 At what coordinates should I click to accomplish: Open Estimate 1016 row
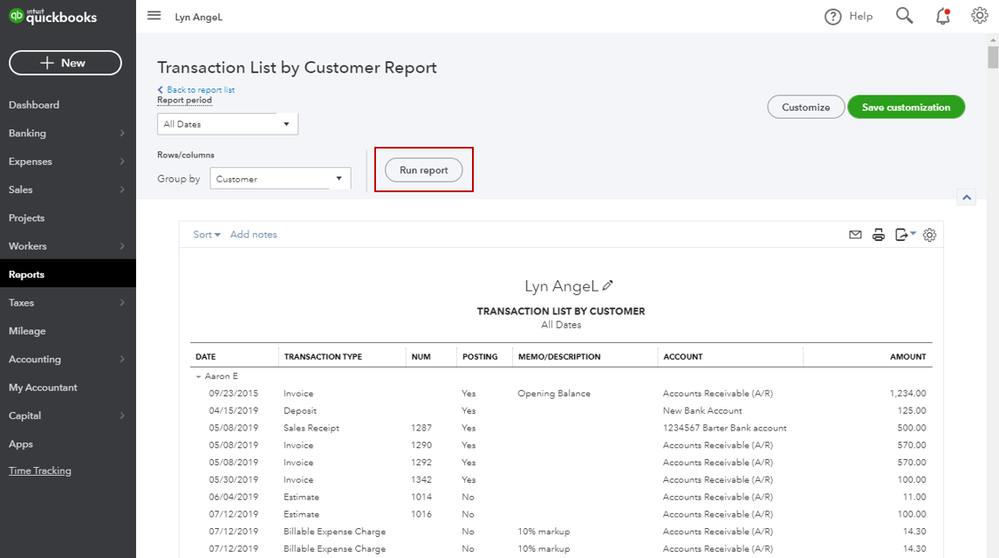click(x=561, y=514)
